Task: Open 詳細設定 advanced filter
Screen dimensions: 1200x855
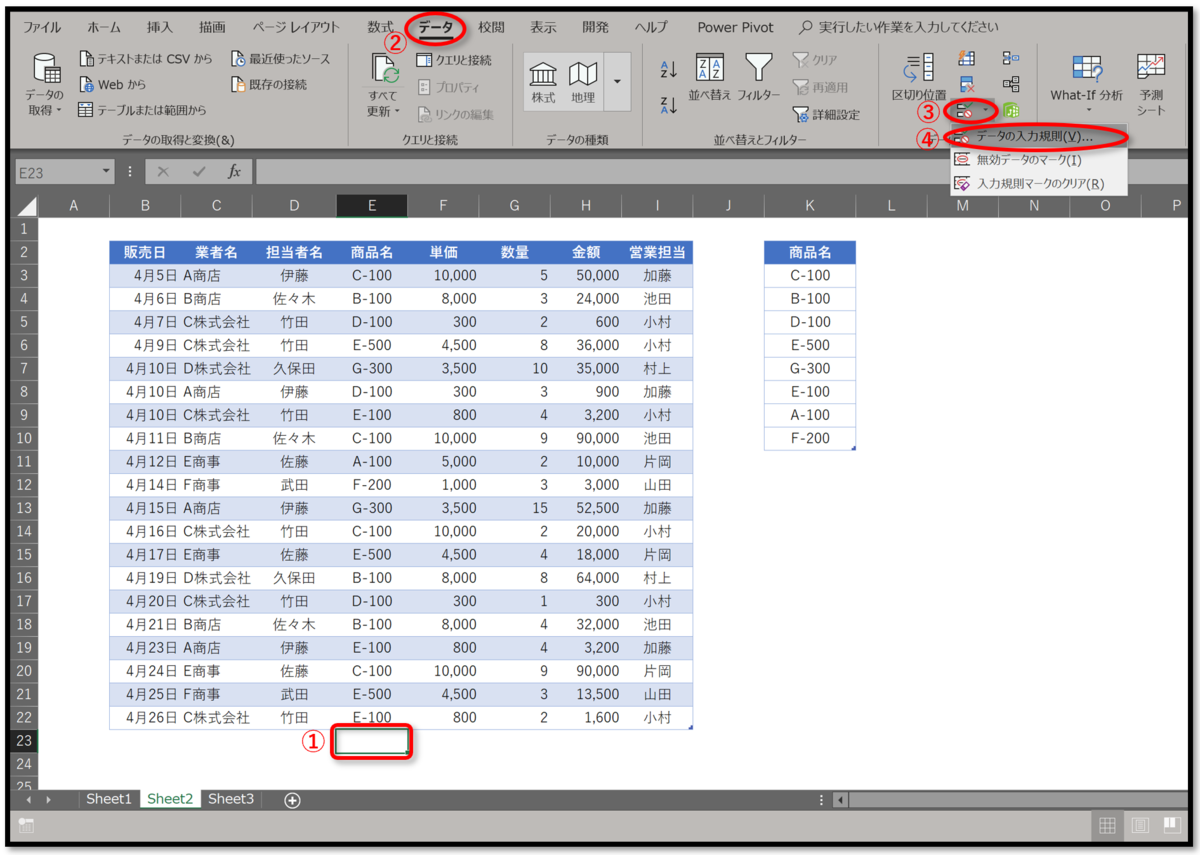Action: [x=825, y=115]
